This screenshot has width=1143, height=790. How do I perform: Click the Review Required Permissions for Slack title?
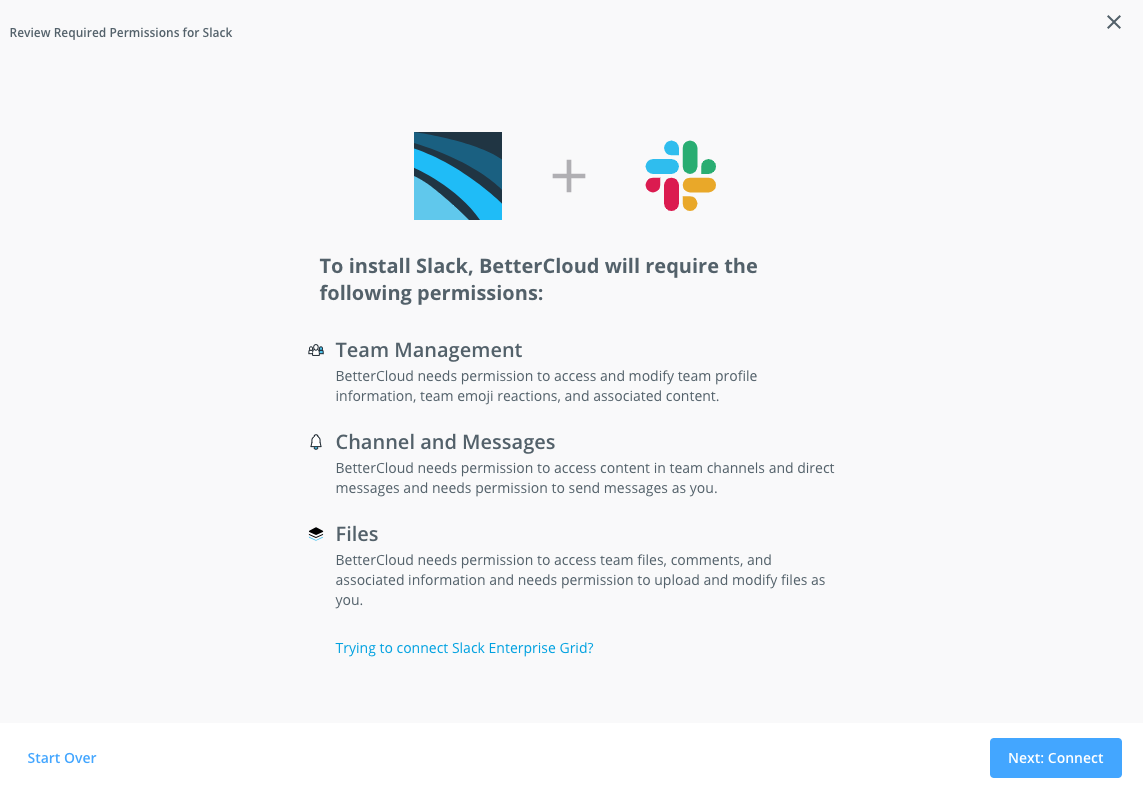point(120,32)
